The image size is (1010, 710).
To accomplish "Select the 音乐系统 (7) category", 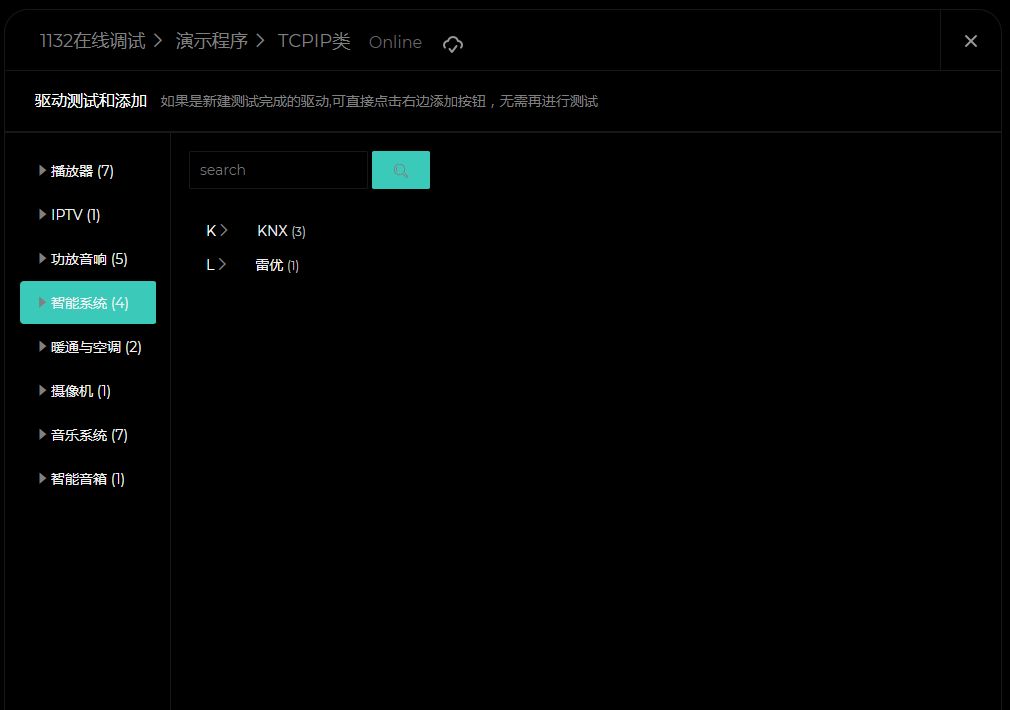I will 88,435.
